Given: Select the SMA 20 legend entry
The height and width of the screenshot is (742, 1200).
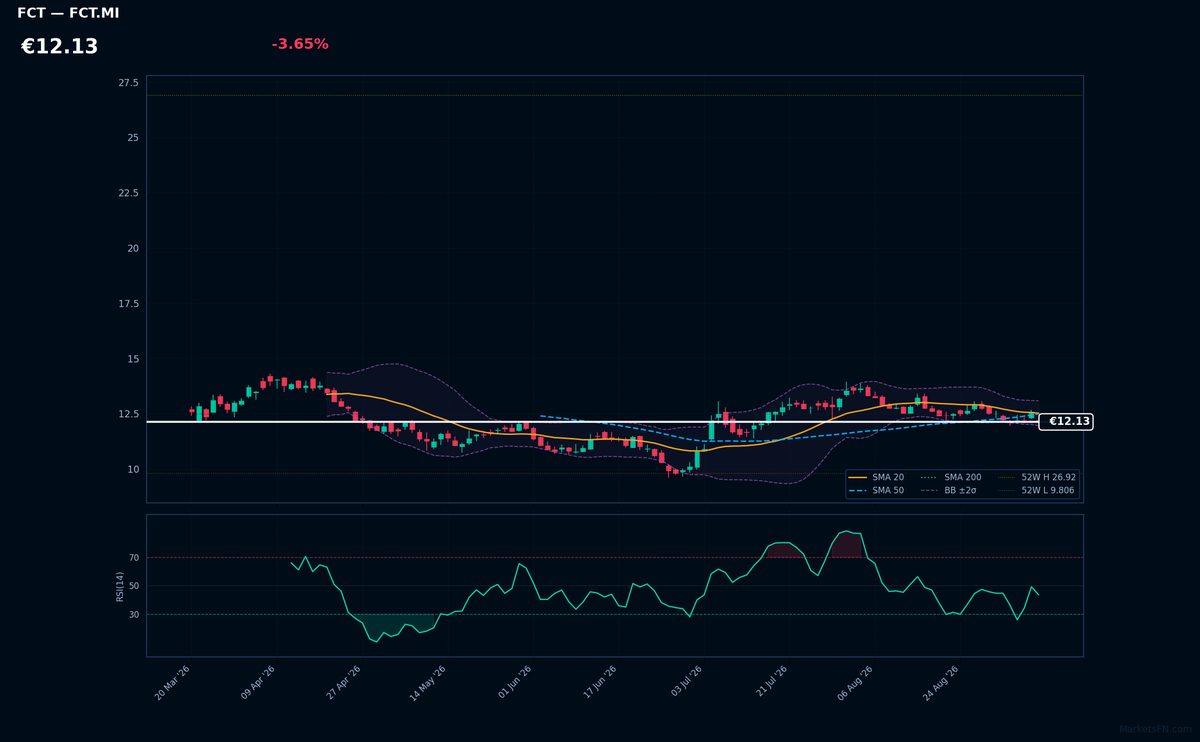Looking at the screenshot, I should click(876, 477).
